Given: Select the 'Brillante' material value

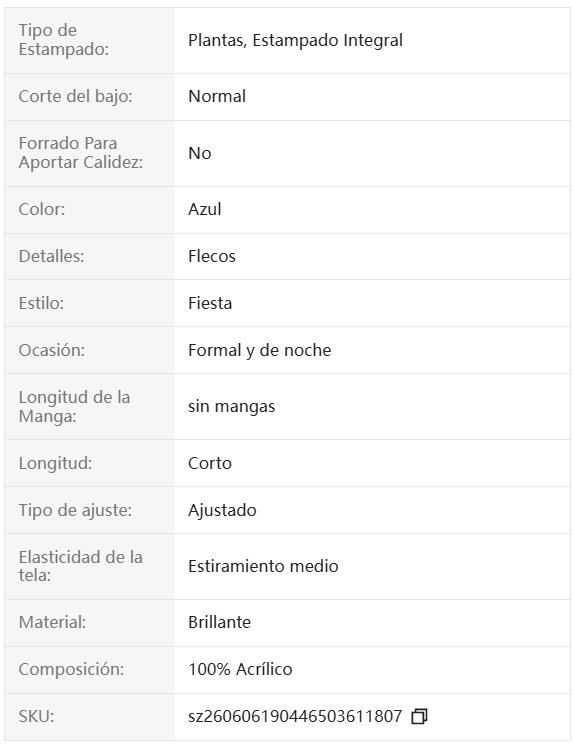Looking at the screenshot, I should point(219,622).
